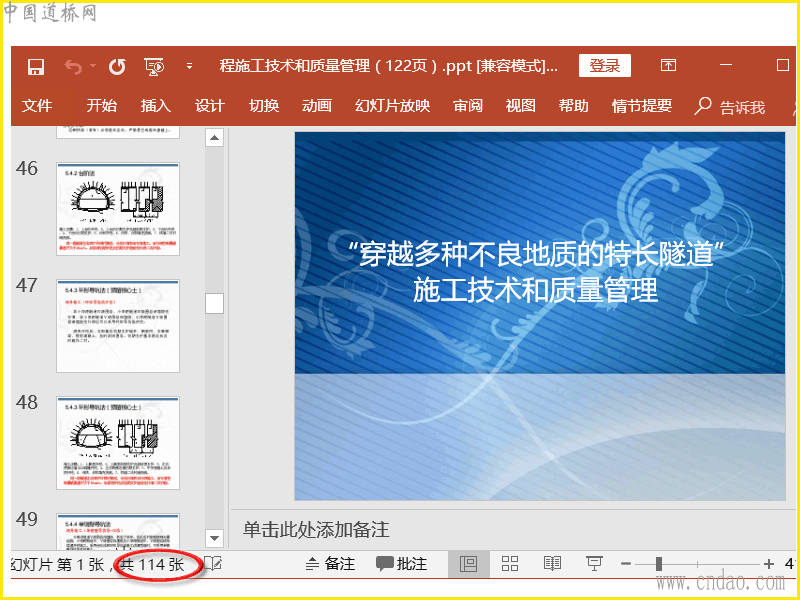Select slide thumbnail 47
Viewport: 800px width, 600px height.
(x=118, y=326)
